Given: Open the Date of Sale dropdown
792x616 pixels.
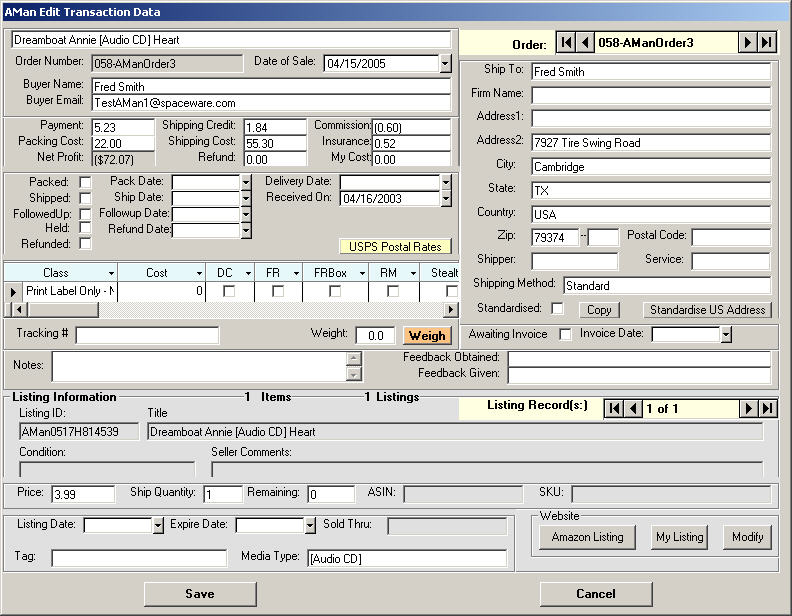Looking at the screenshot, I should 445,64.
